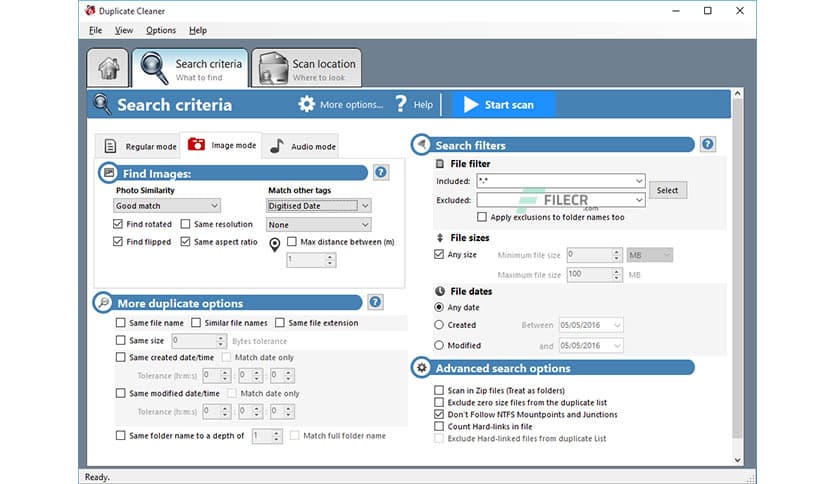Click the File filter document icon

coord(440,164)
